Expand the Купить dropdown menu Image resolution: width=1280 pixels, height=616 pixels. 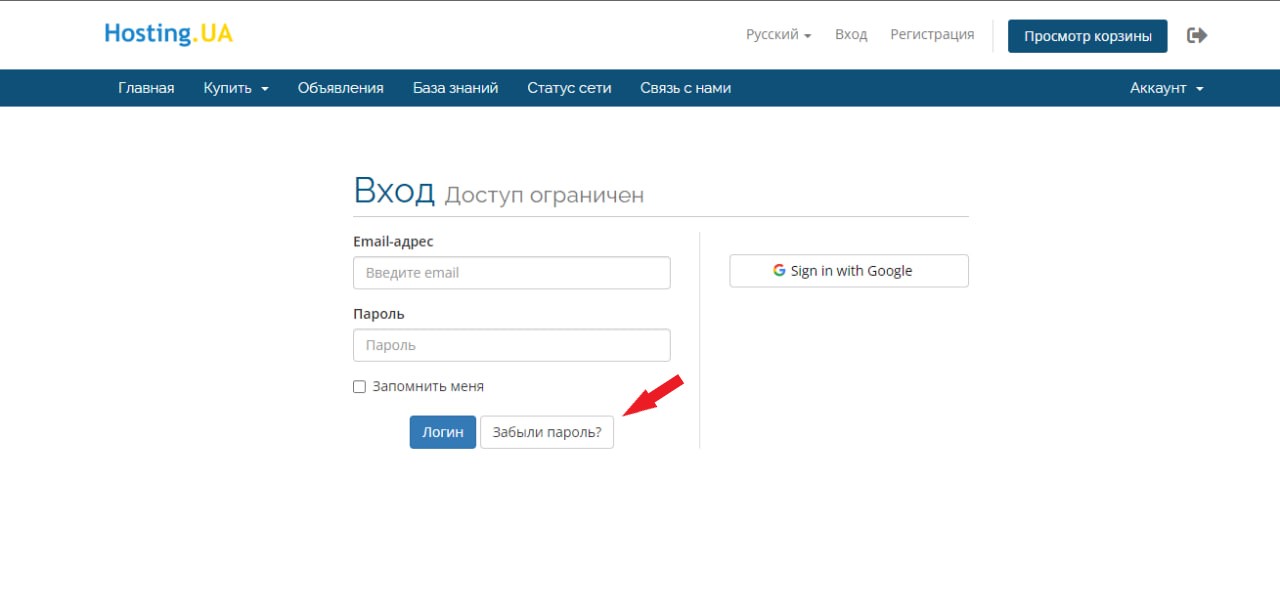point(236,88)
